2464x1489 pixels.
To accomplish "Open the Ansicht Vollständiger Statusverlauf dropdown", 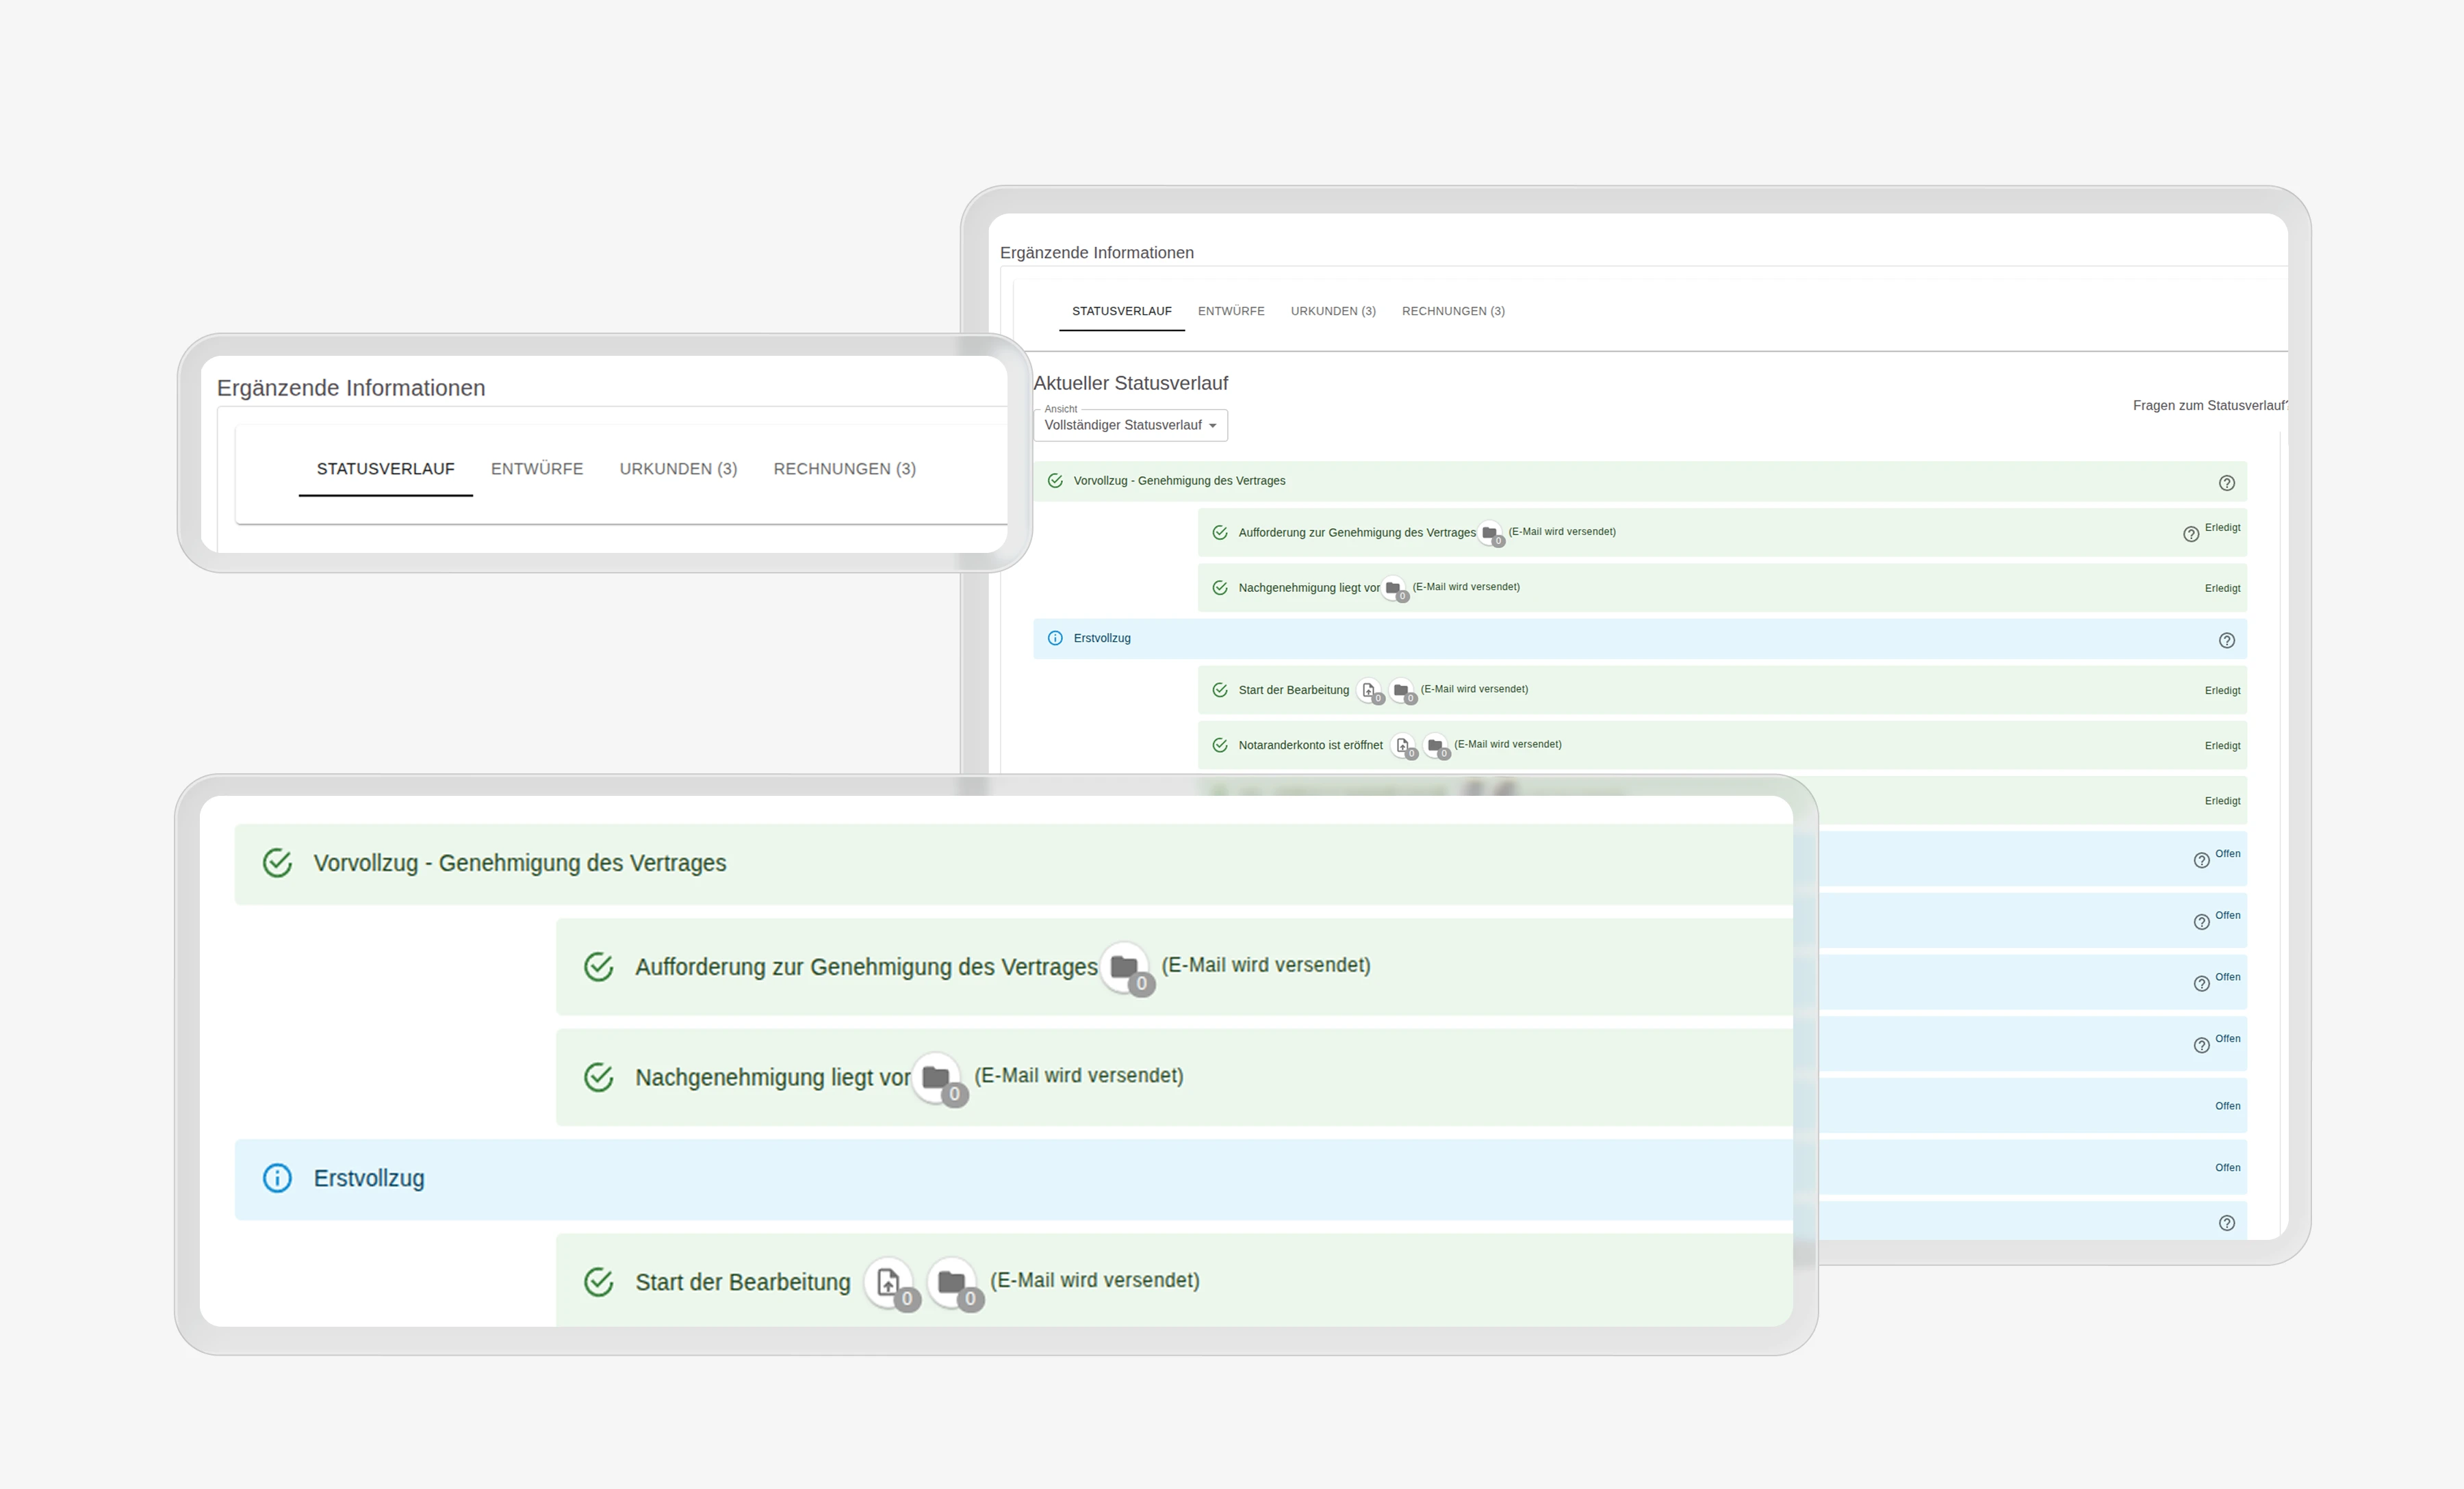I will (x=1130, y=426).
